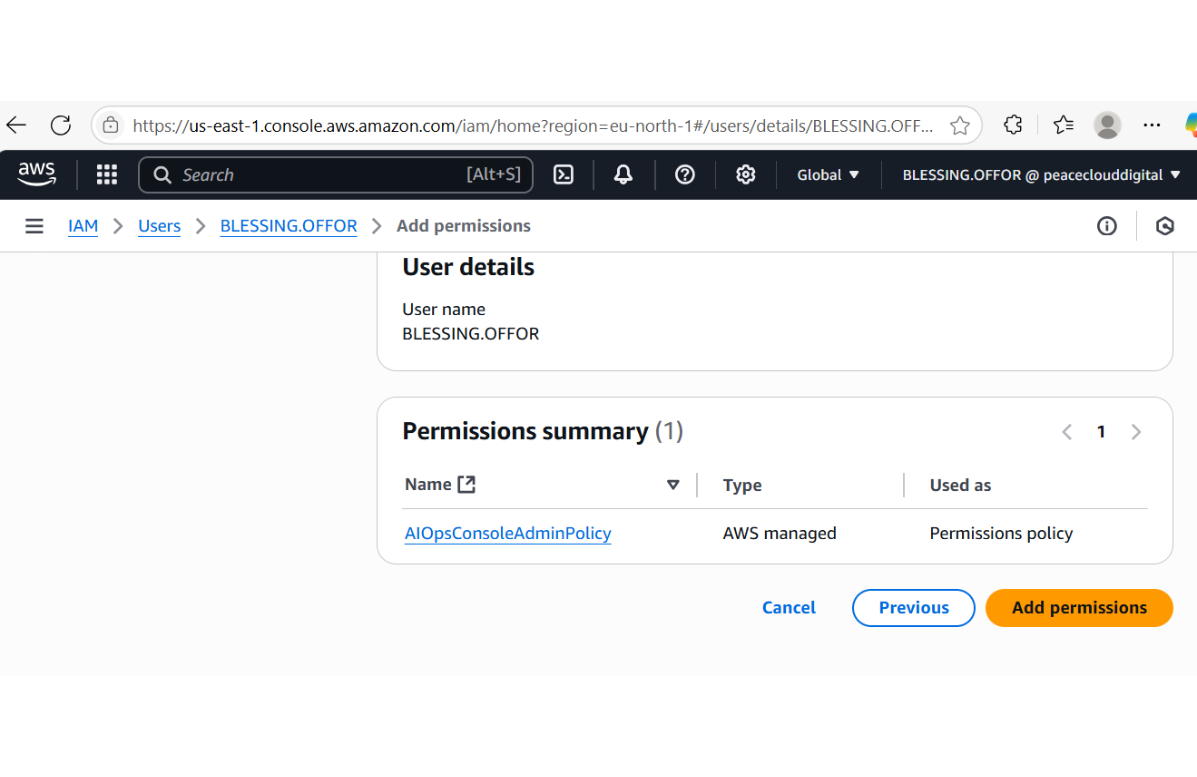The width and height of the screenshot is (1197, 777).
Task: Select the BLESSING.OFFOR user name value
Action: pyautogui.click(x=470, y=334)
